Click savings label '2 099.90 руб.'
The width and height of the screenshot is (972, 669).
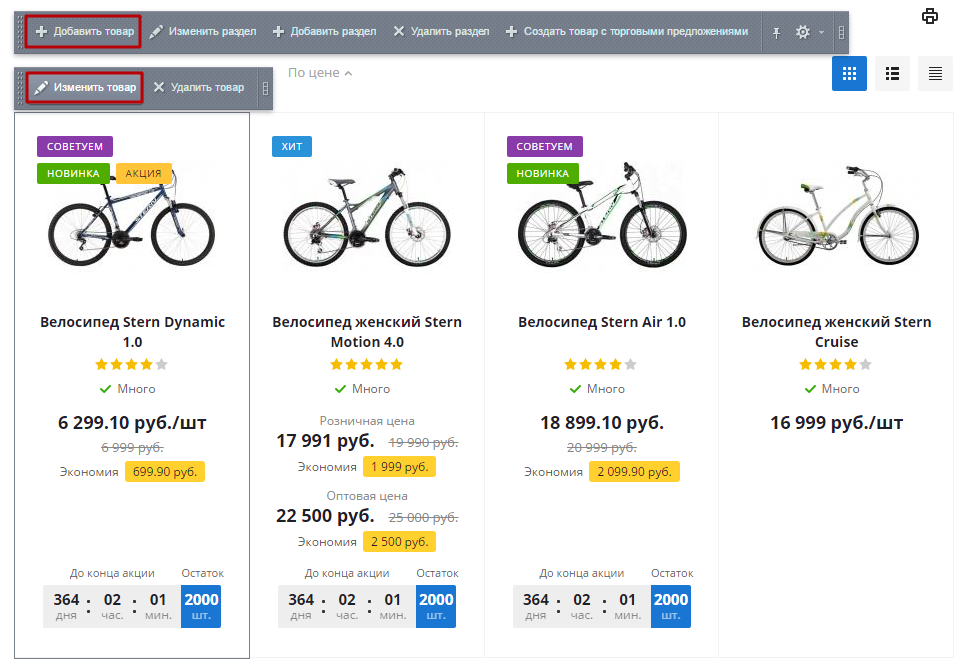[634, 472]
